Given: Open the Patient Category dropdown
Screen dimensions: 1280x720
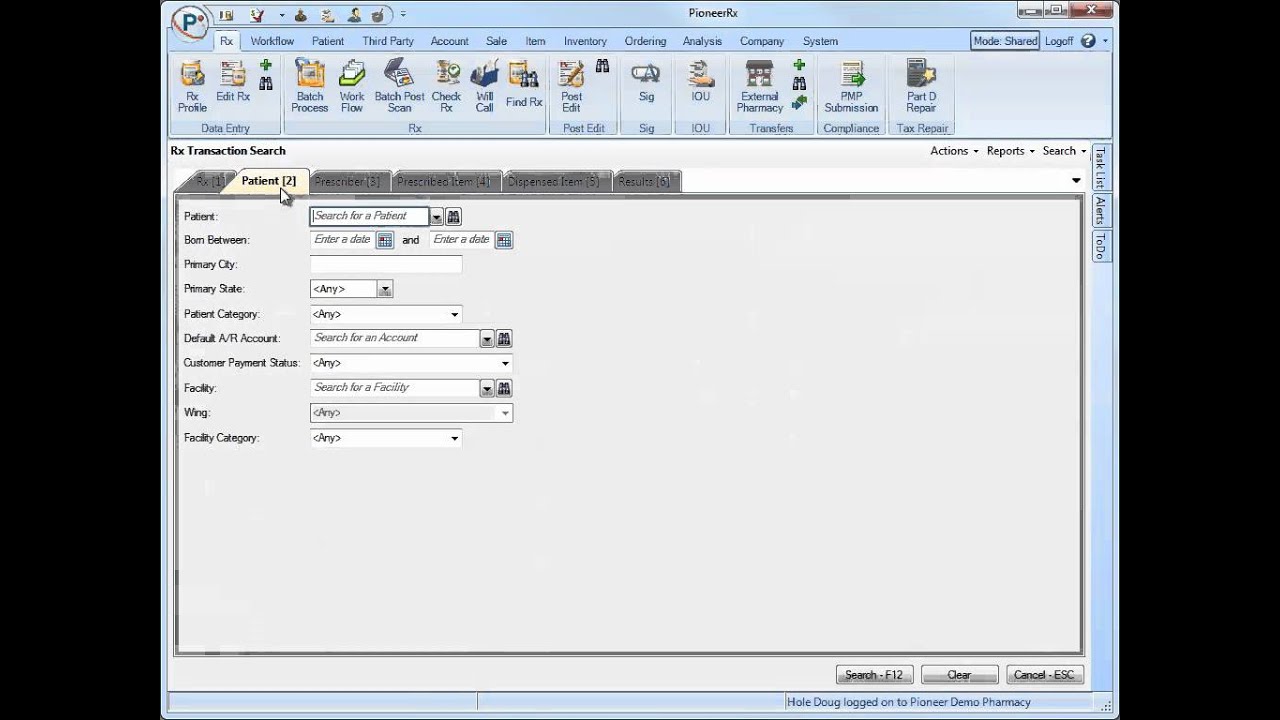Looking at the screenshot, I should pyautogui.click(x=454, y=314).
